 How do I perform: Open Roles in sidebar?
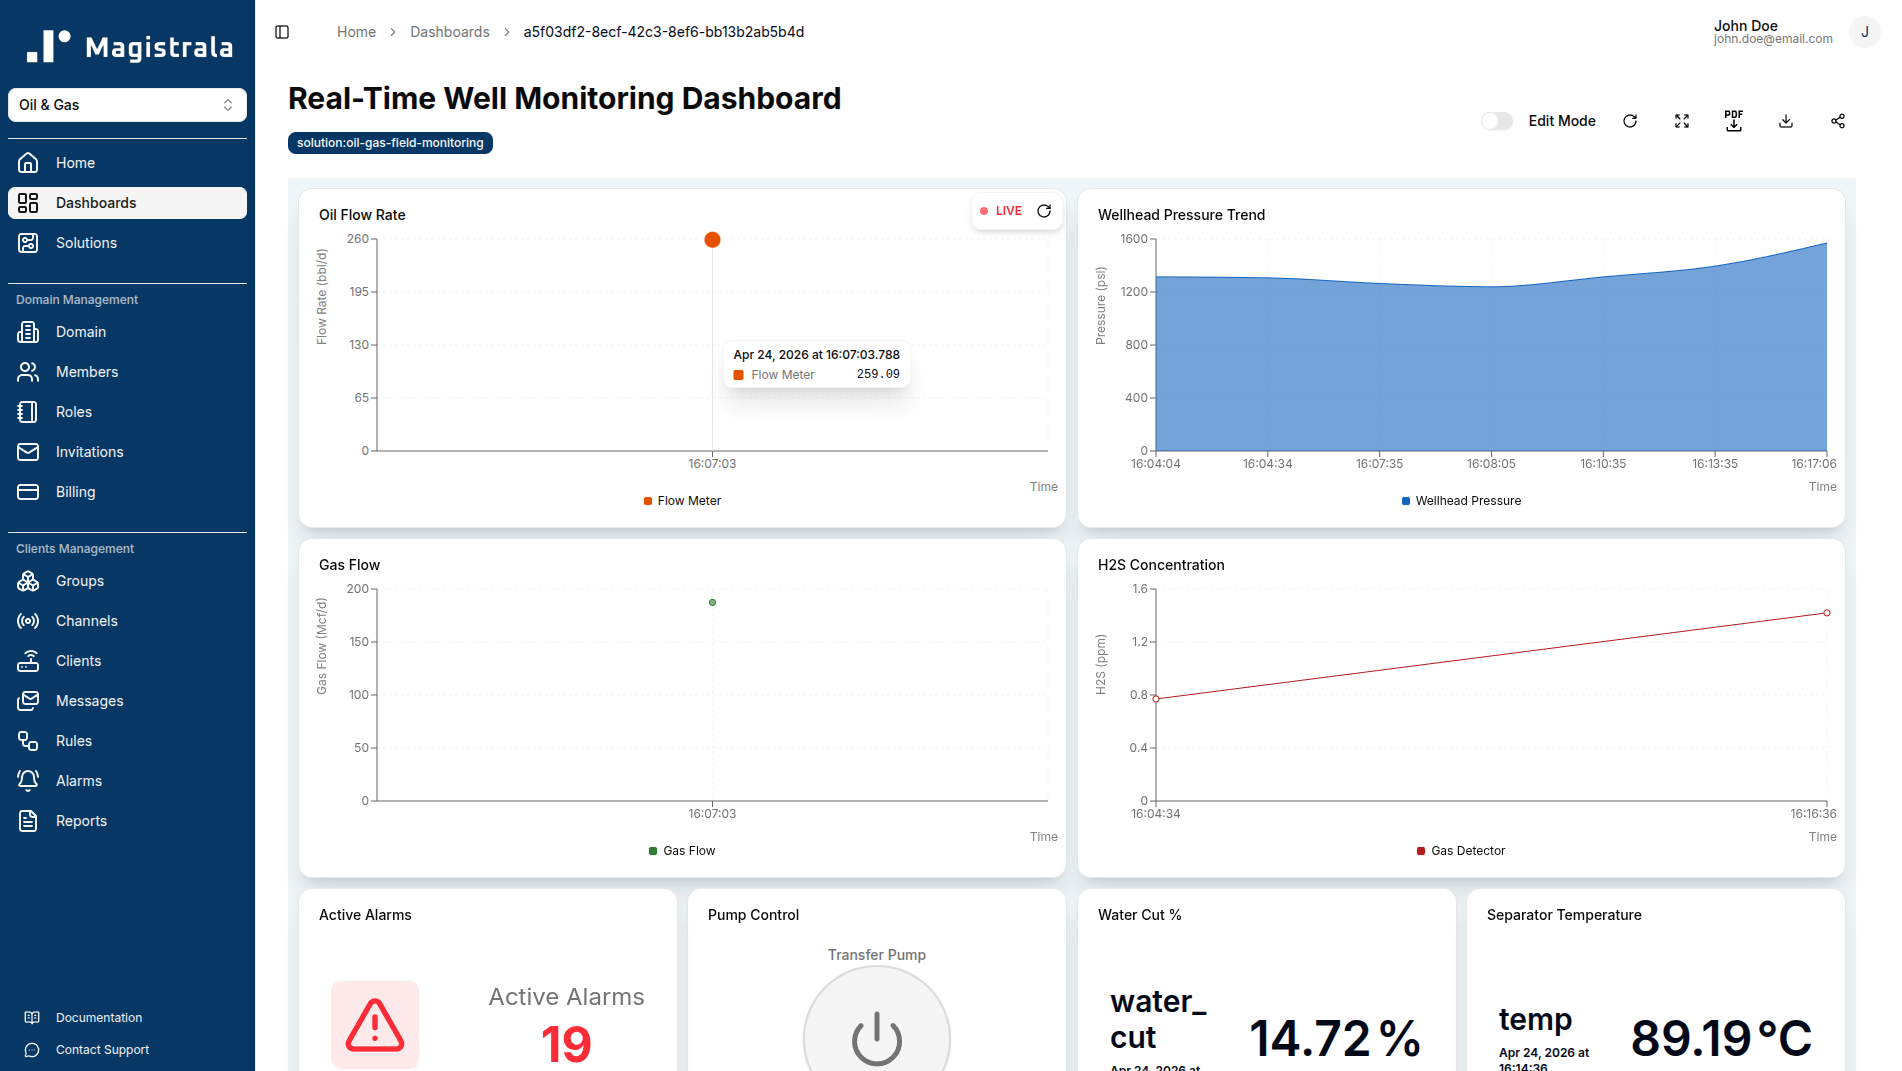(127, 412)
